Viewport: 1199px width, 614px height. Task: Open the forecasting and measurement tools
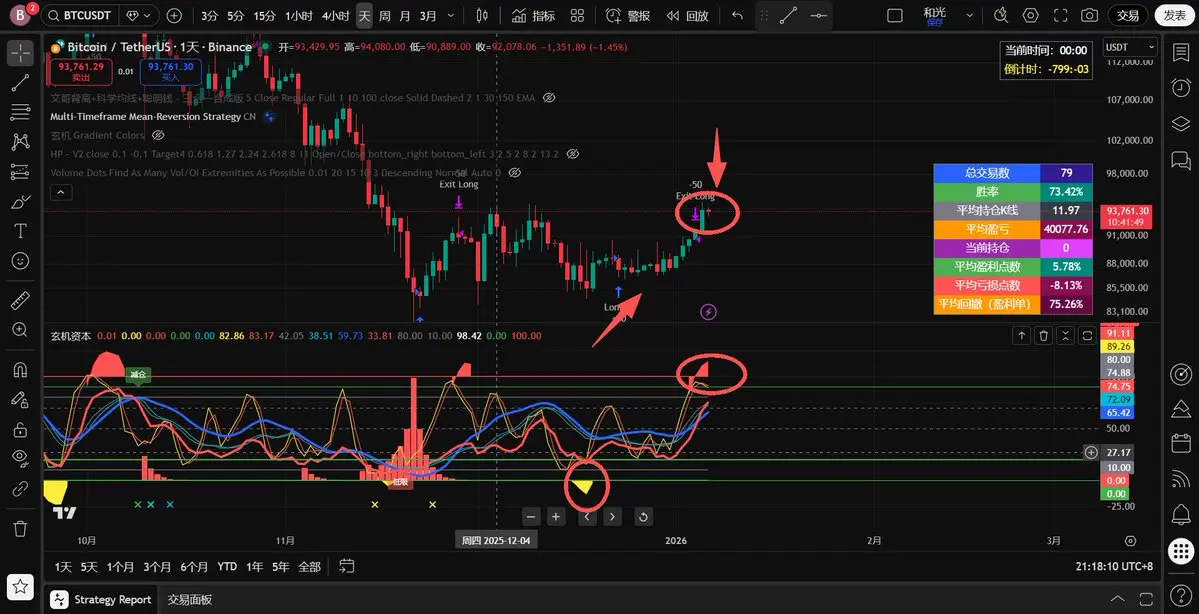[21, 171]
